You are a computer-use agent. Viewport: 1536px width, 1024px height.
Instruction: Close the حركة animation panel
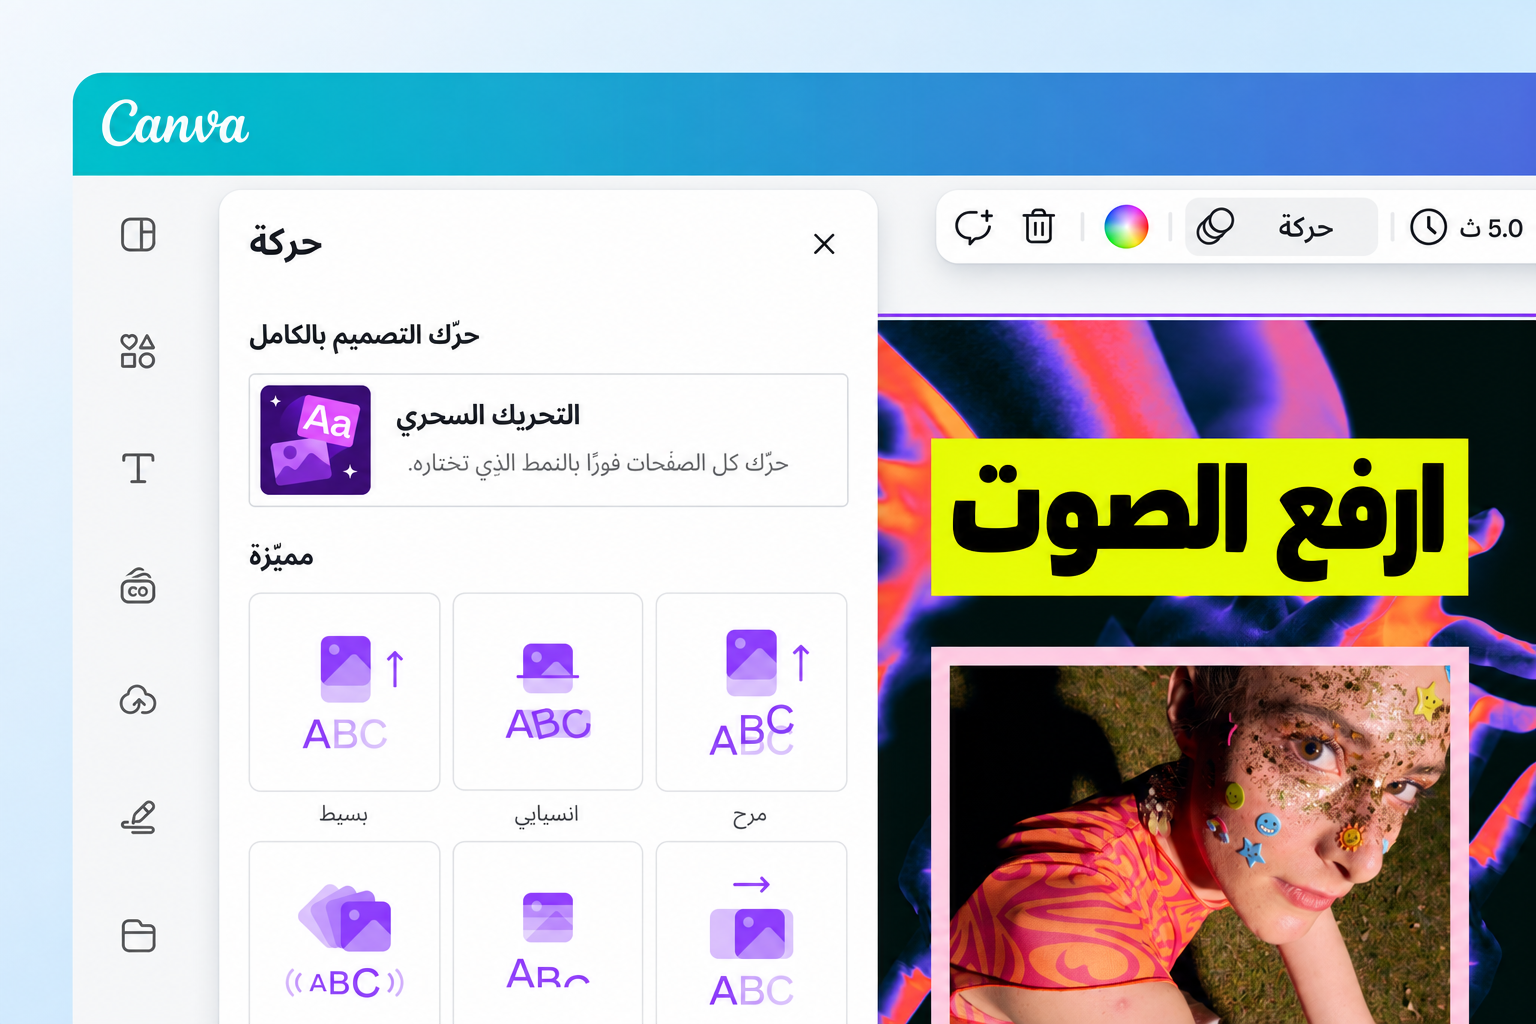824,244
